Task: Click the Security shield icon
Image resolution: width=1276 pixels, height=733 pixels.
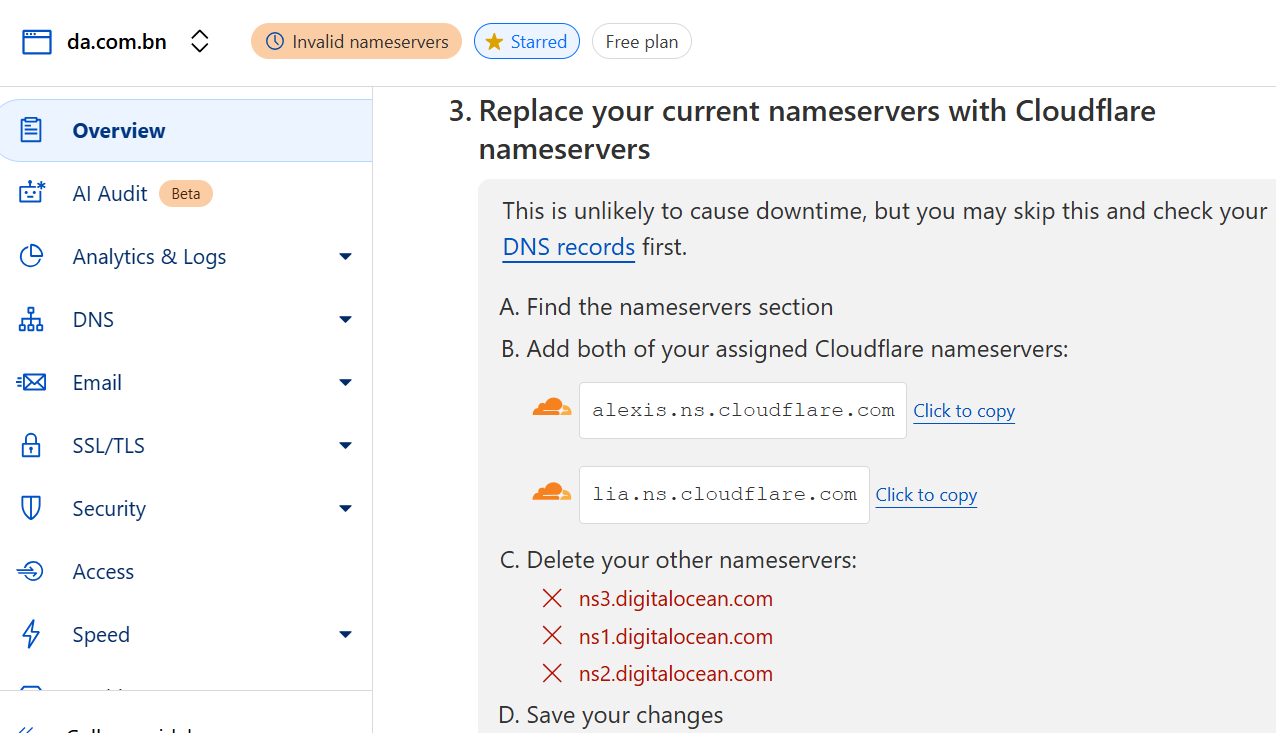Action: coord(31,508)
